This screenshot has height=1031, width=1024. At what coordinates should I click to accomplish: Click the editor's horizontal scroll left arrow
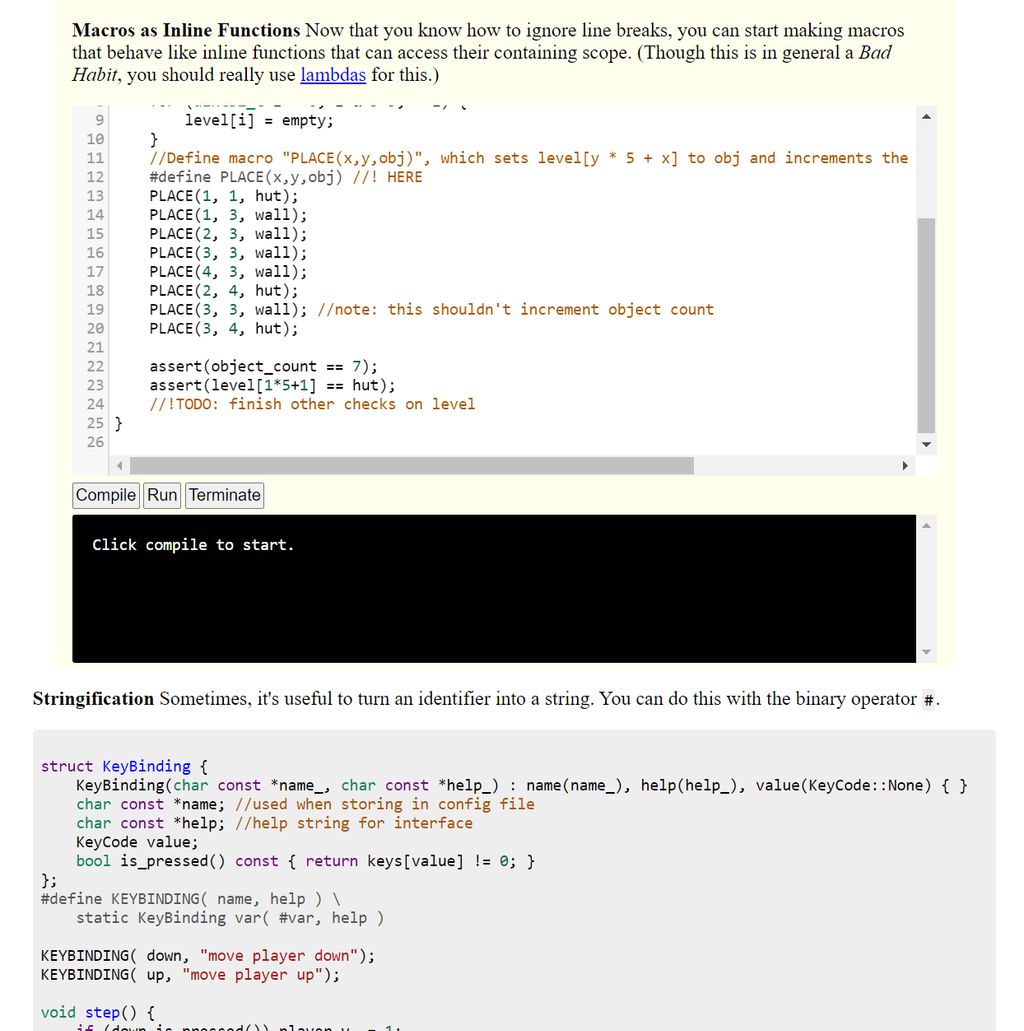tap(120, 466)
